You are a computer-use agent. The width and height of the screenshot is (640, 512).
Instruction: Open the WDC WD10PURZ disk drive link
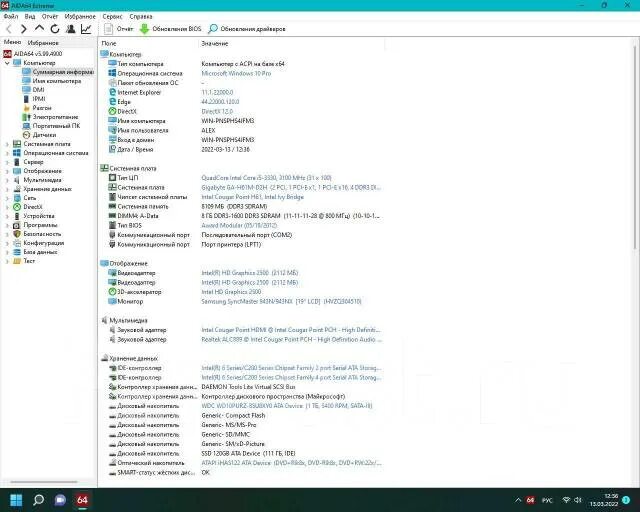287,406
